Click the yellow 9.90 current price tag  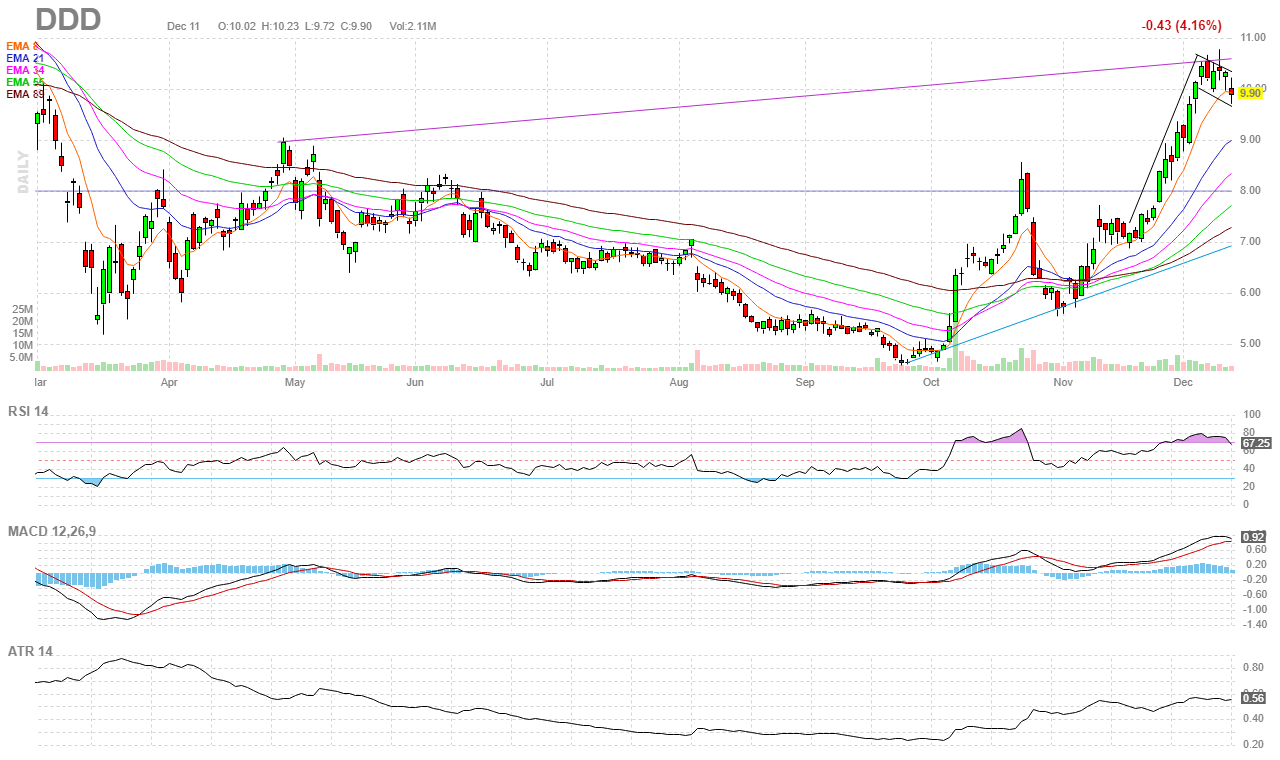pos(1250,93)
